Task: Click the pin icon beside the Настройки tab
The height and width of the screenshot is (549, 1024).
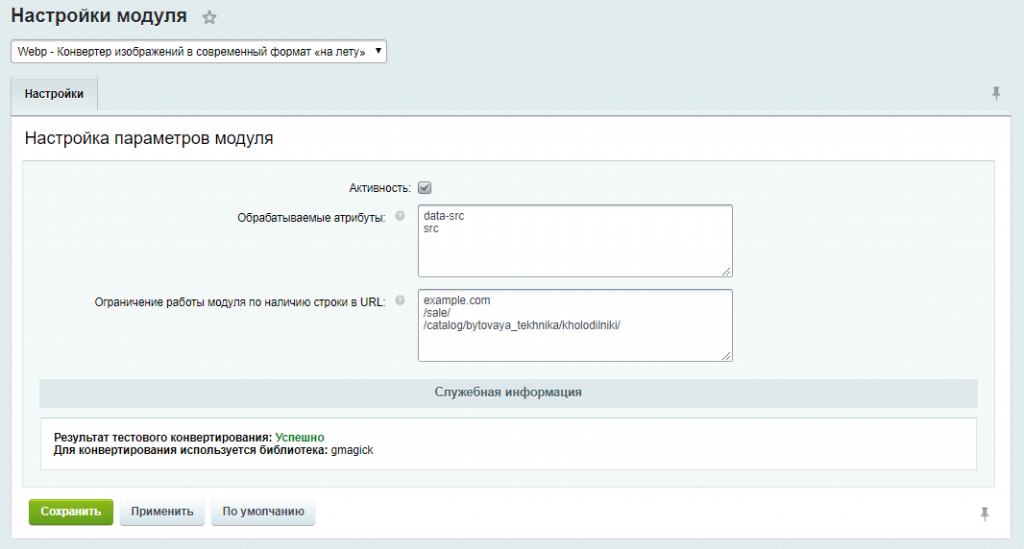Action: [996, 93]
